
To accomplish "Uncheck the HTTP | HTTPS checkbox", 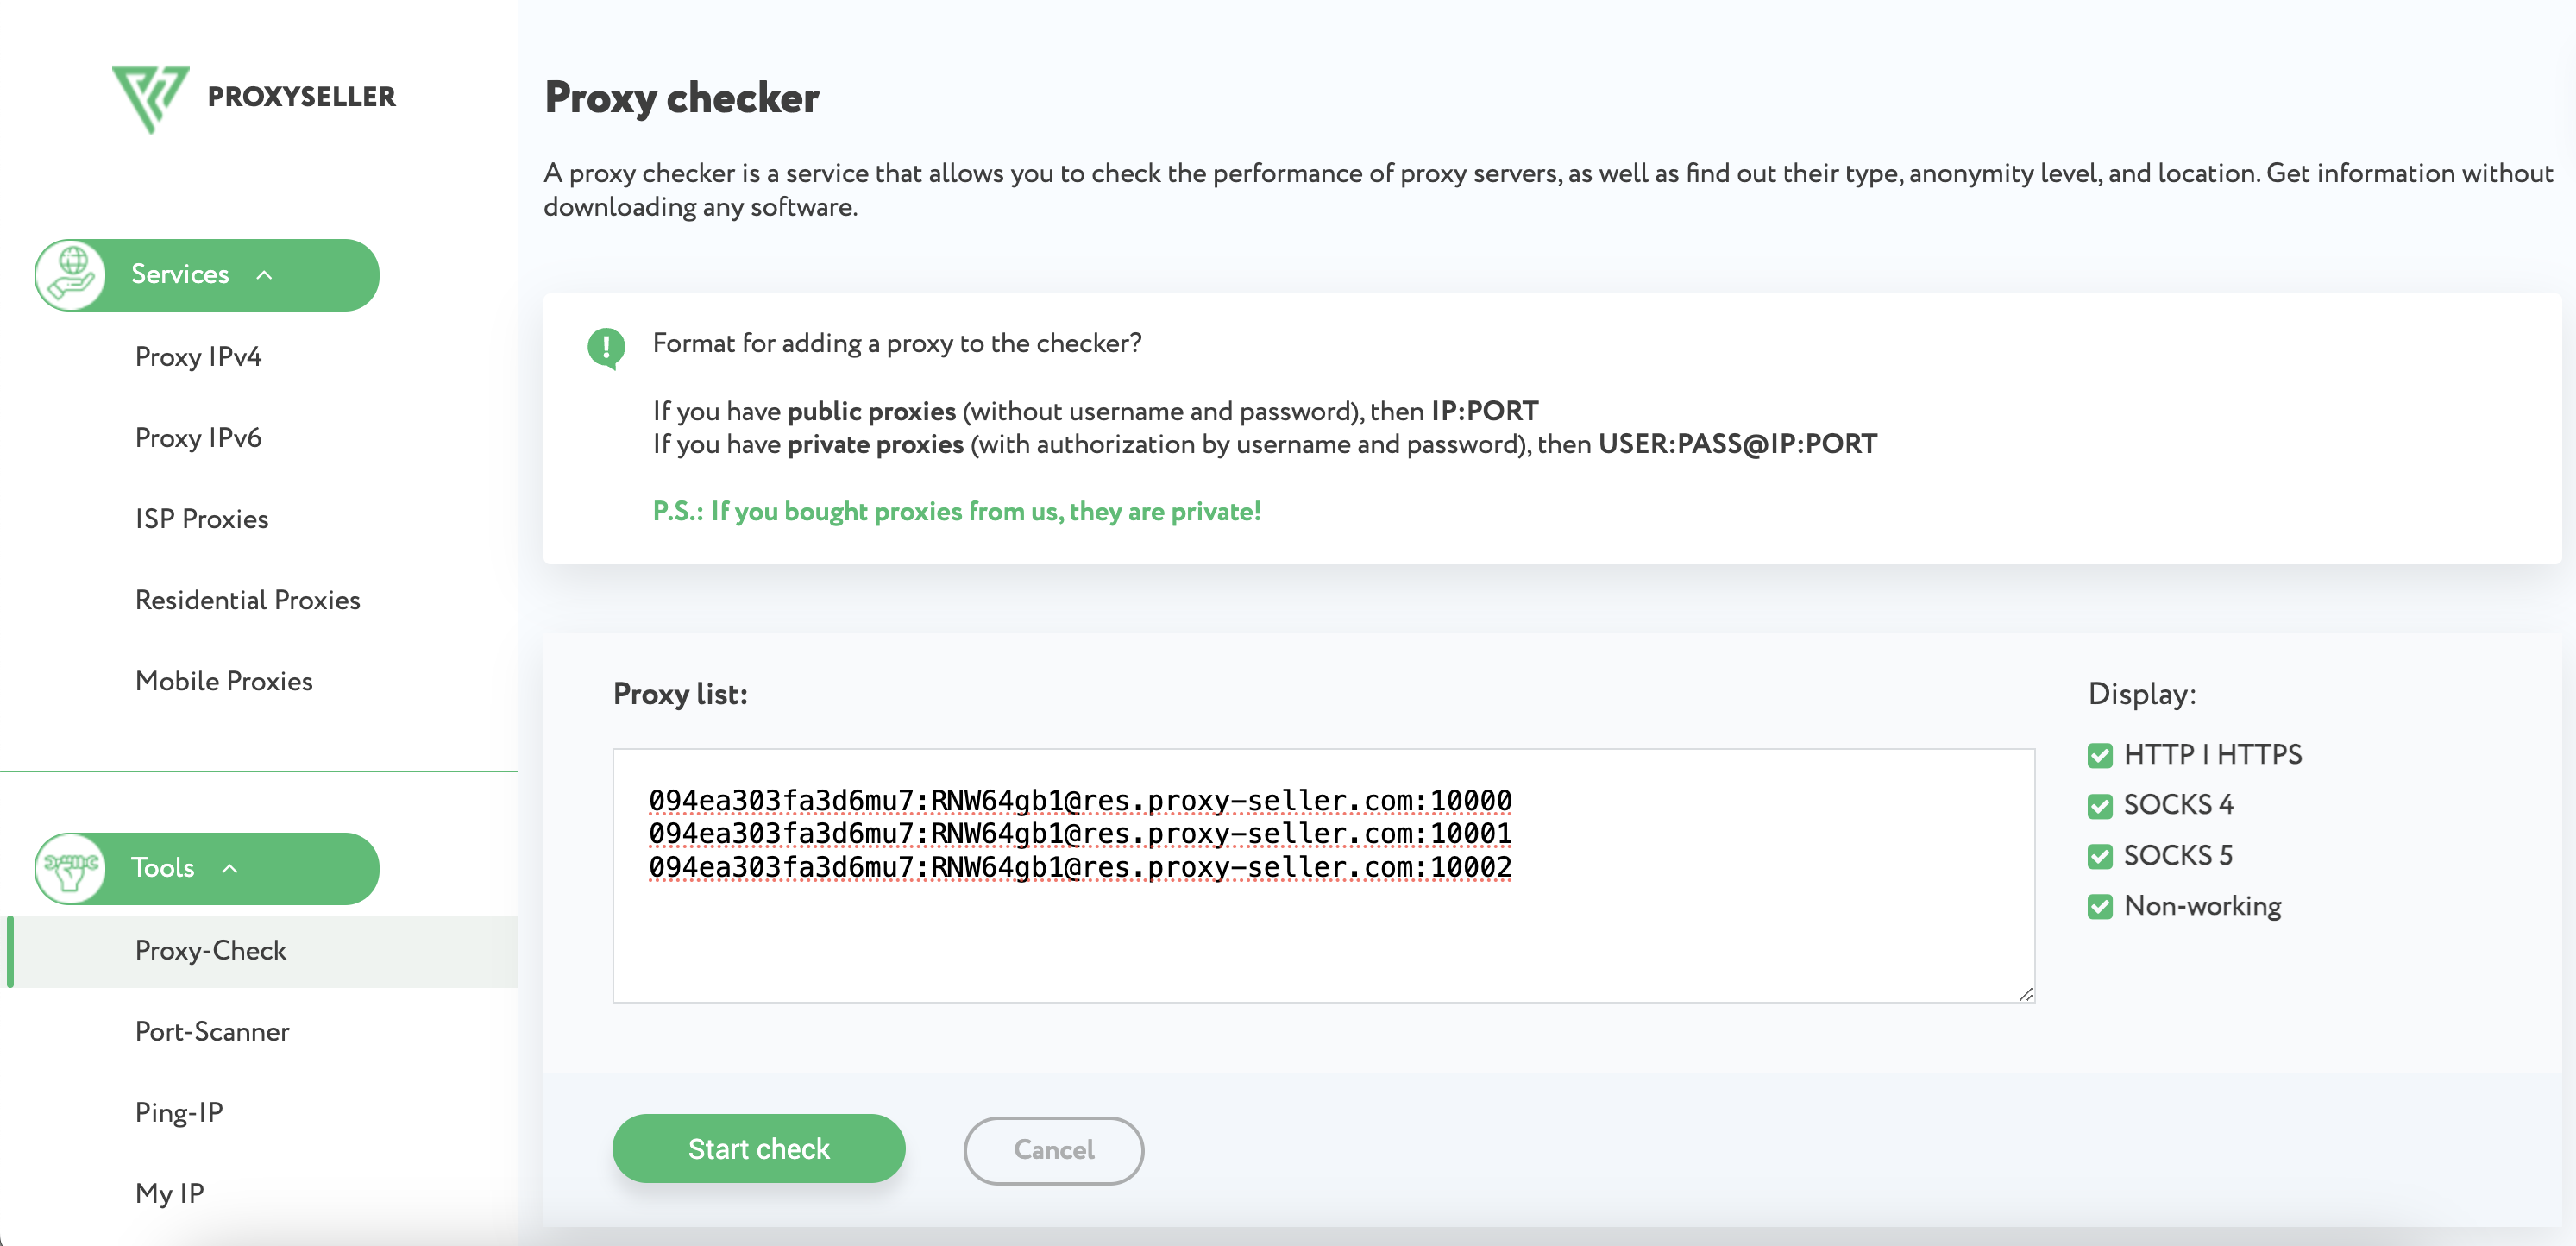I will click(x=2100, y=755).
